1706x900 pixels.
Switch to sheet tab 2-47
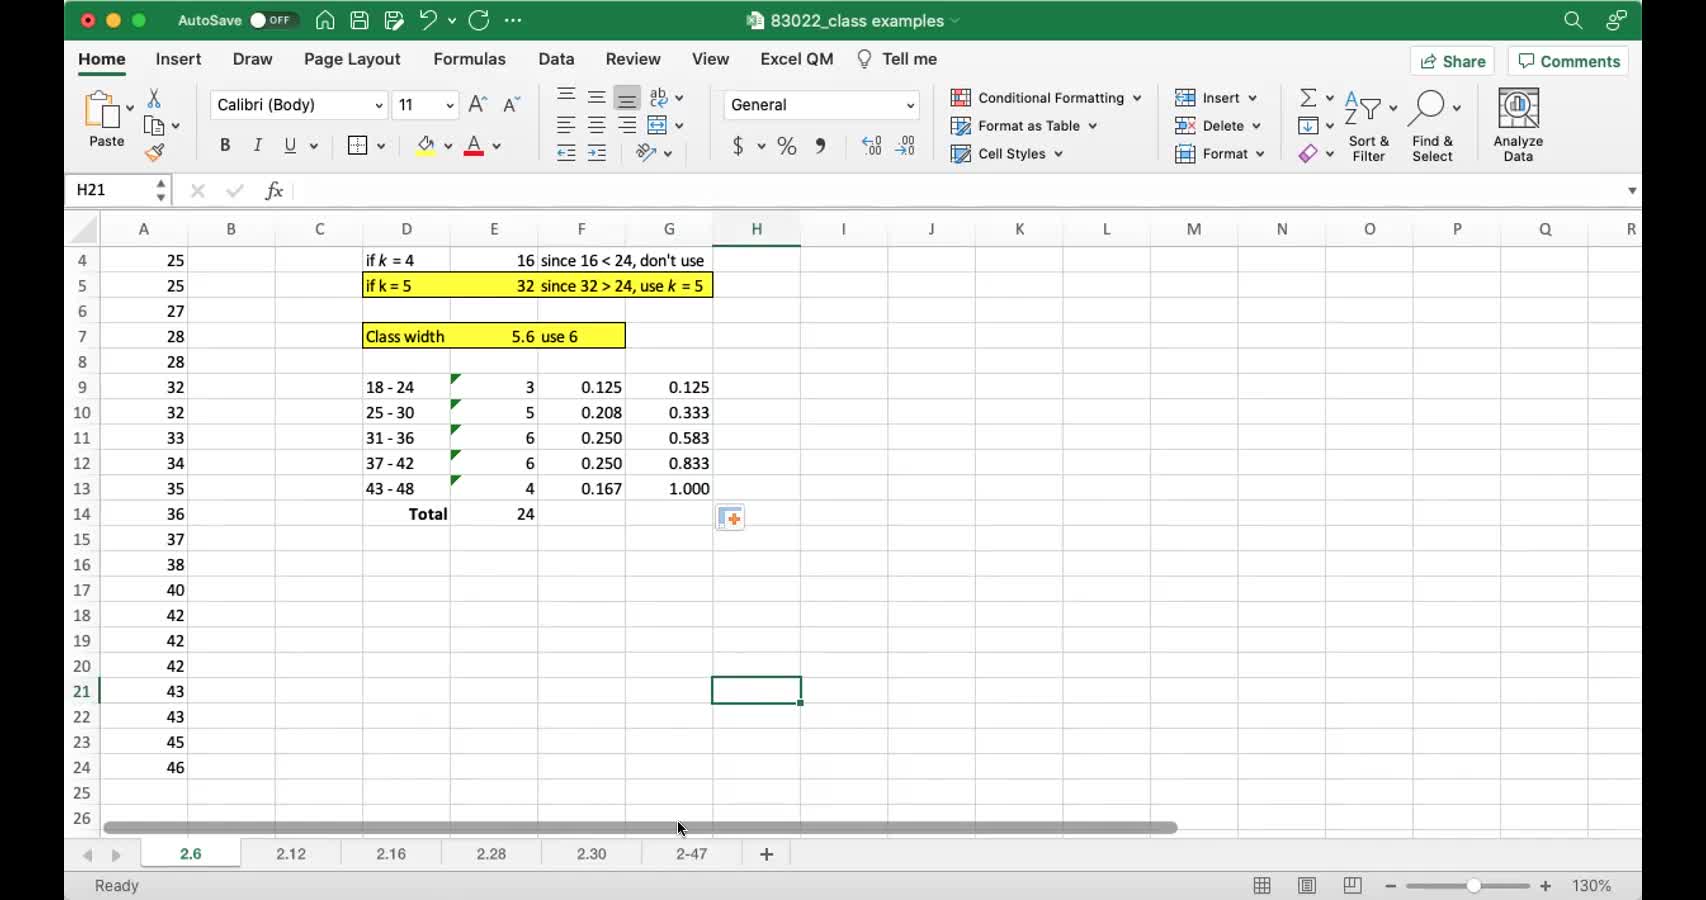[692, 854]
